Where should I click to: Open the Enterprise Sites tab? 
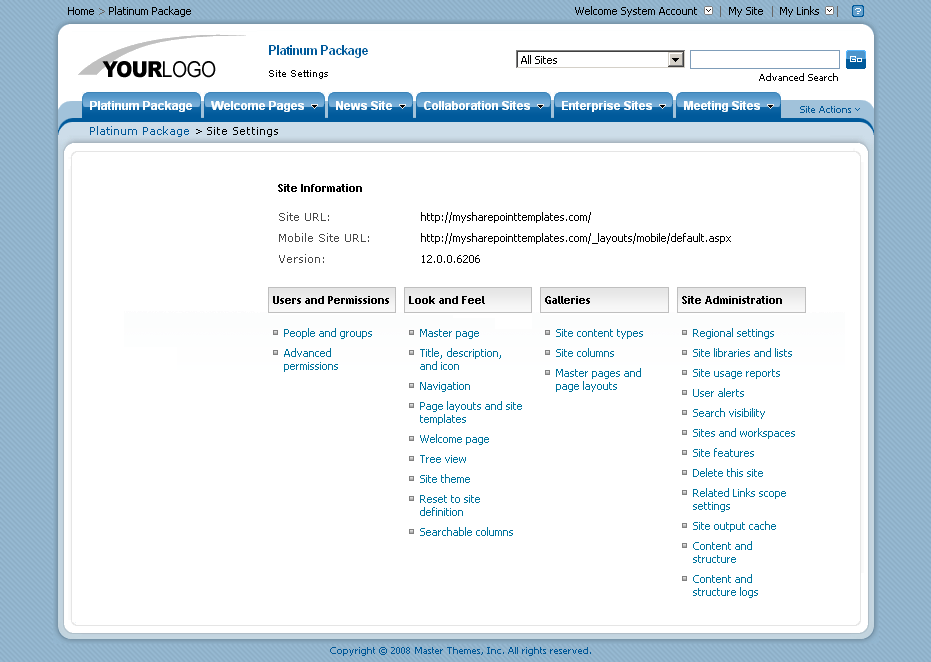pyautogui.click(x=605, y=105)
